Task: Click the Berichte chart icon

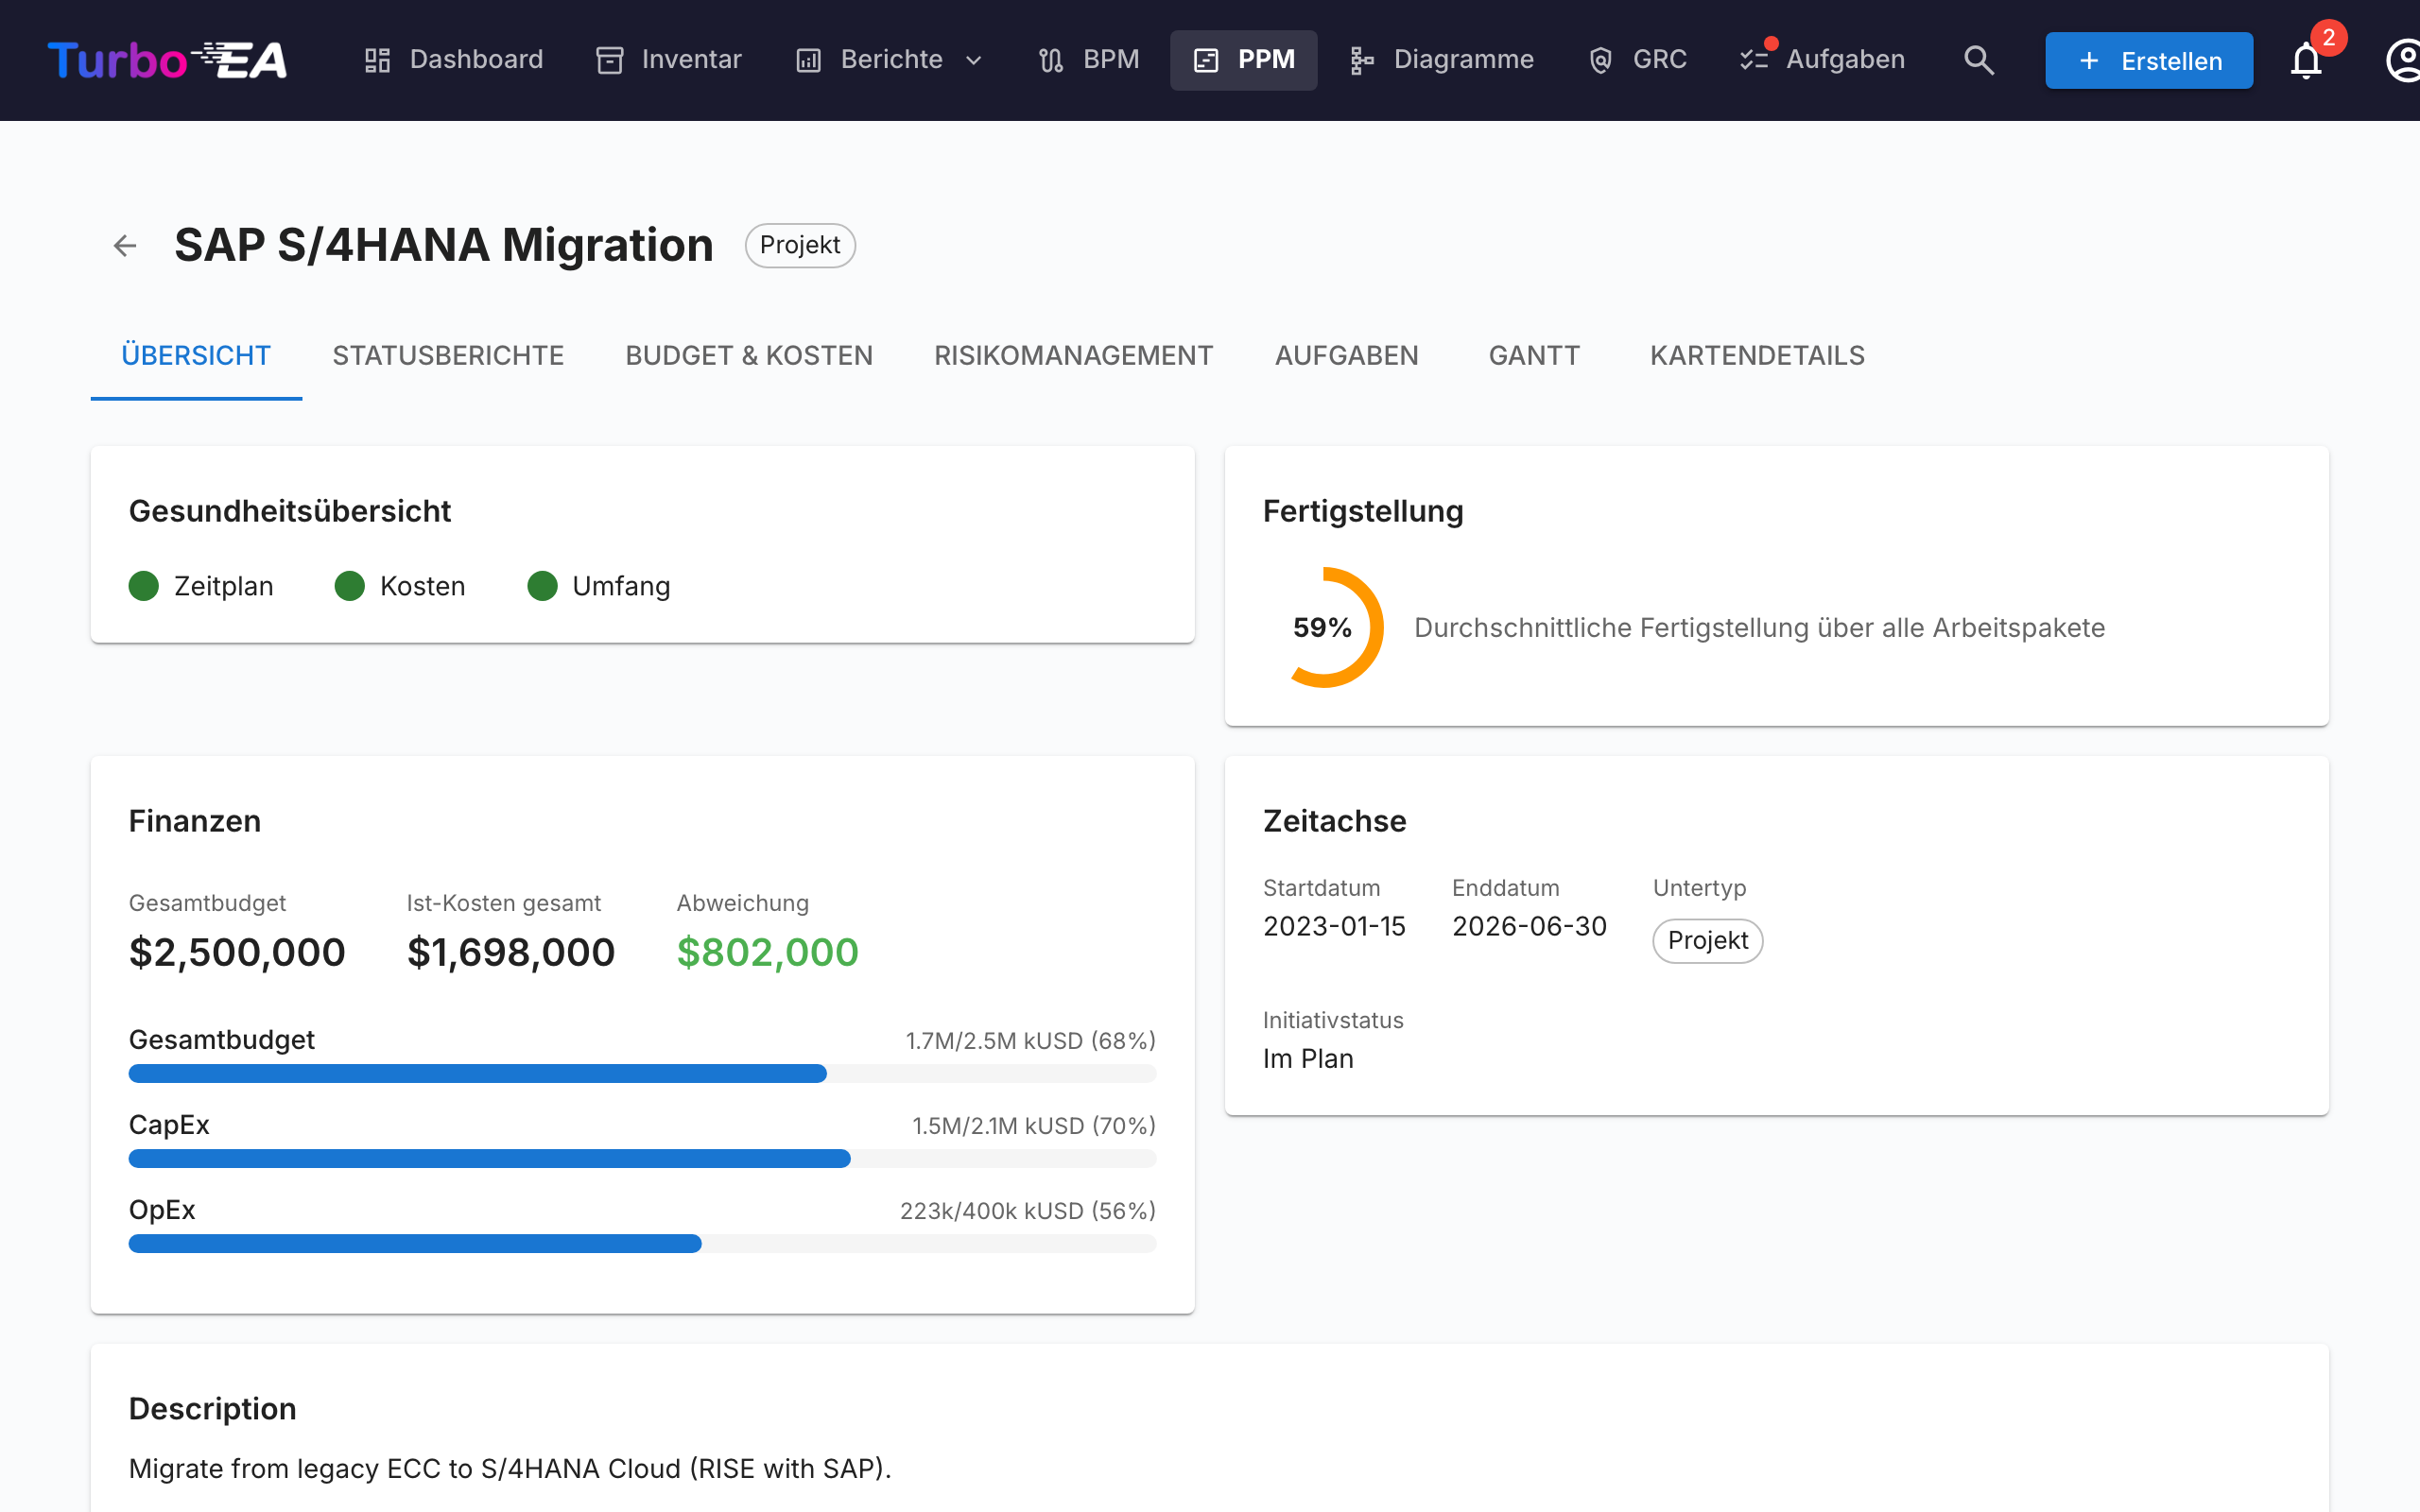Action: [x=808, y=60]
